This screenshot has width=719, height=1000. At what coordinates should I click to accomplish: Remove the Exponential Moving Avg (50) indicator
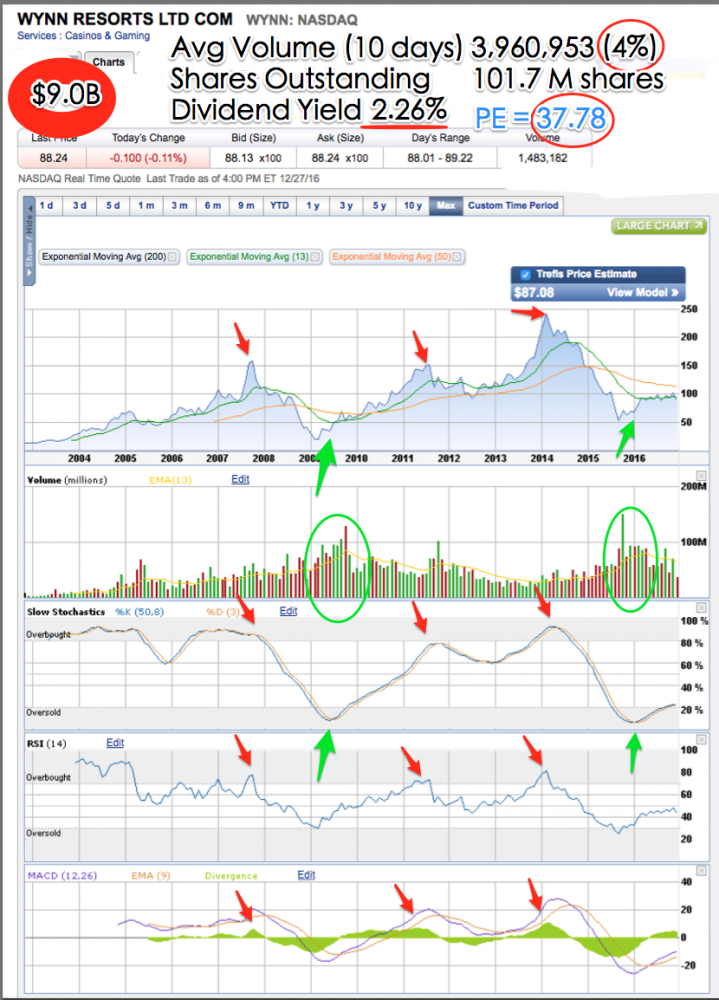[x=456, y=257]
